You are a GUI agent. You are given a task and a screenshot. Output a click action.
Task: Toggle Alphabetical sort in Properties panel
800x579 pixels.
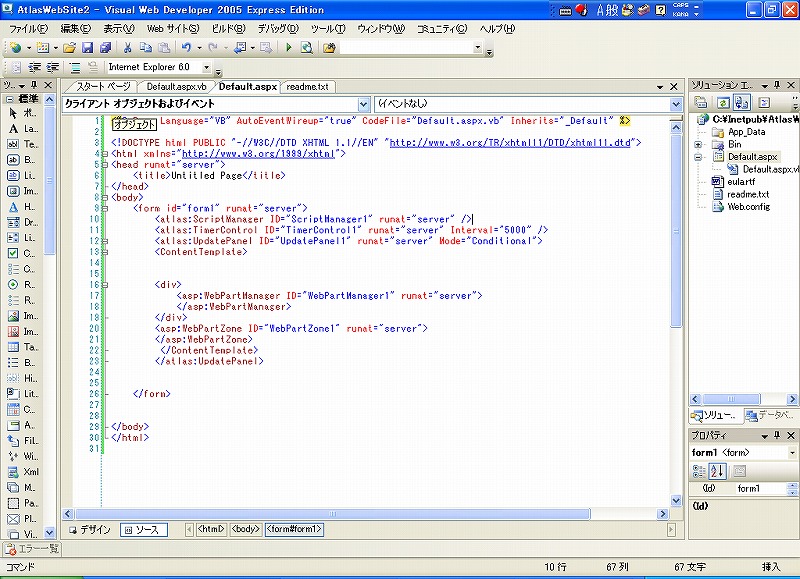[x=717, y=471]
